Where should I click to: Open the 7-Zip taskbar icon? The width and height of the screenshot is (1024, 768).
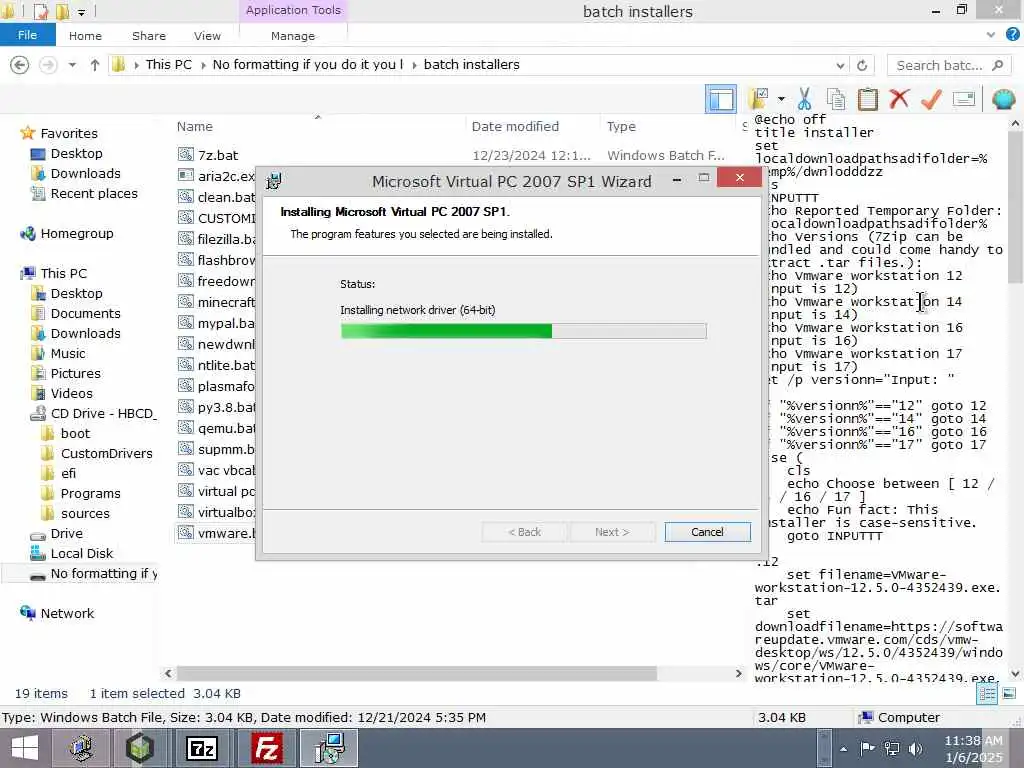coord(201,748)
